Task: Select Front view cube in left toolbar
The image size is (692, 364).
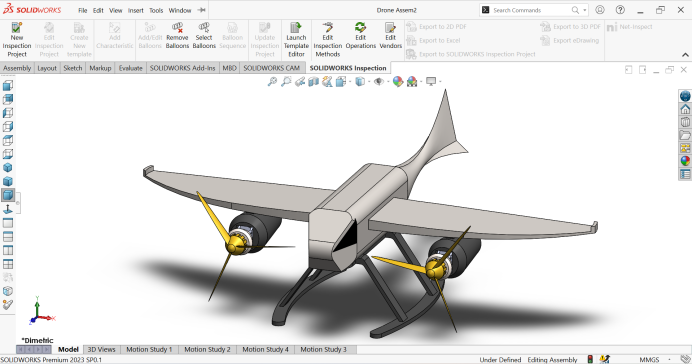Action: click(8, 86)
